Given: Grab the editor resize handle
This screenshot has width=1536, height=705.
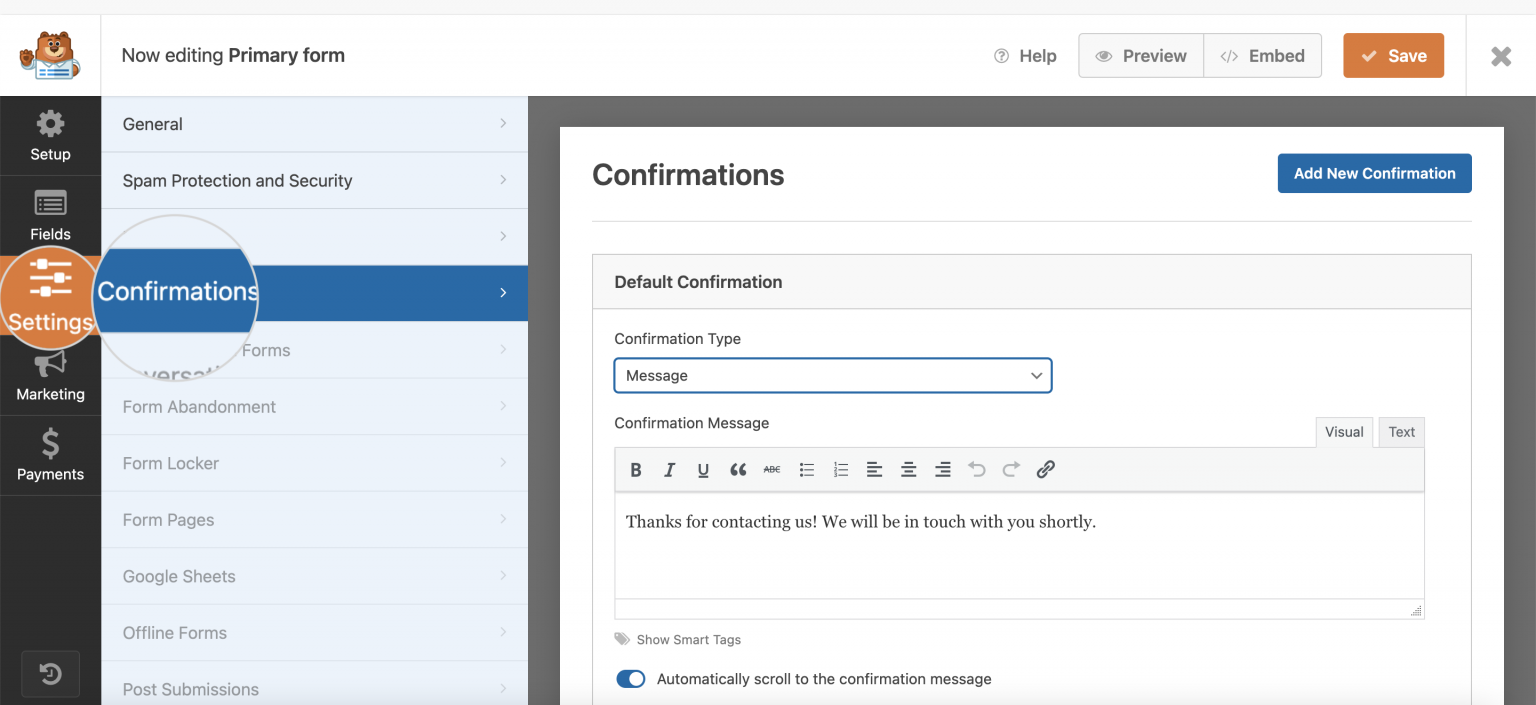Looking at the screenshot, I should [x=1416, y=610].
